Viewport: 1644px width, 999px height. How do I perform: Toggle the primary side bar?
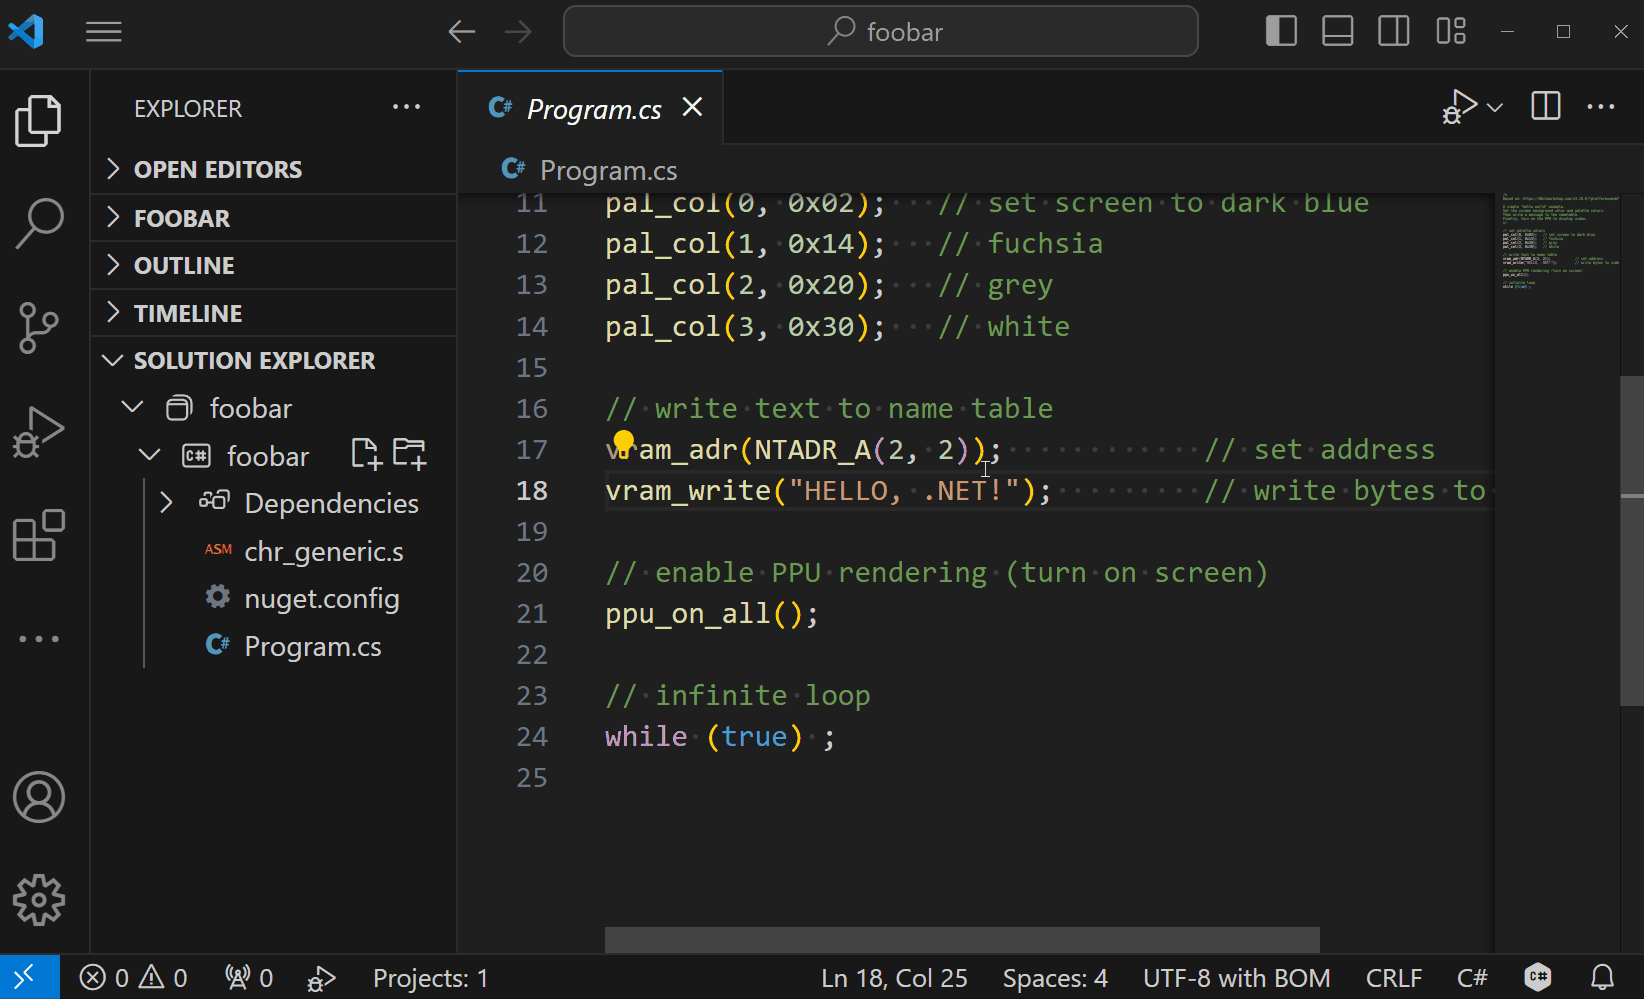pos(1281,31)
